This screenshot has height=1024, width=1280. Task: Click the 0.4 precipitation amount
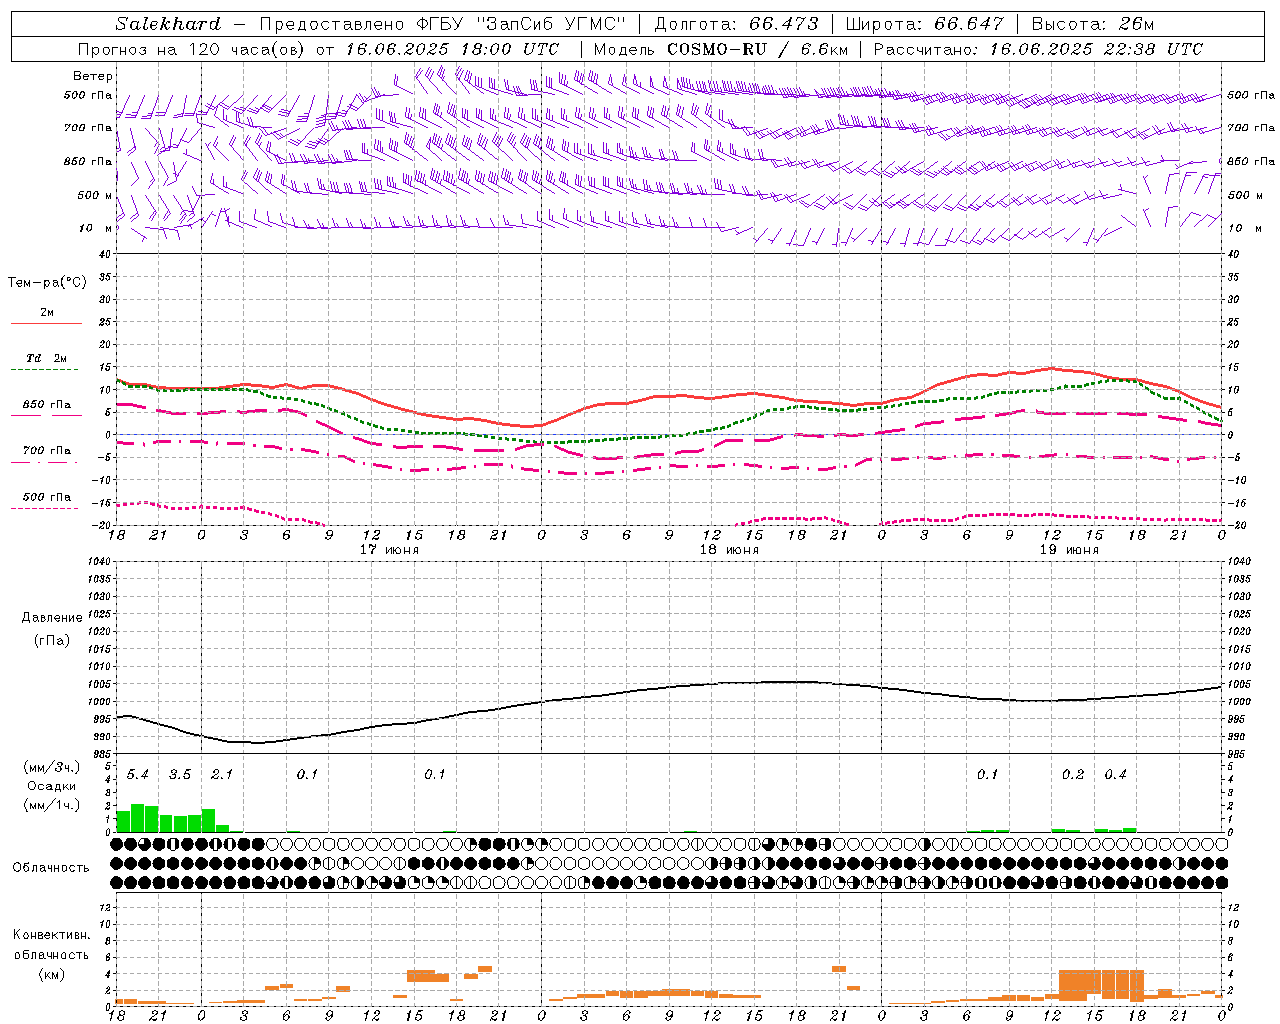1115,775
